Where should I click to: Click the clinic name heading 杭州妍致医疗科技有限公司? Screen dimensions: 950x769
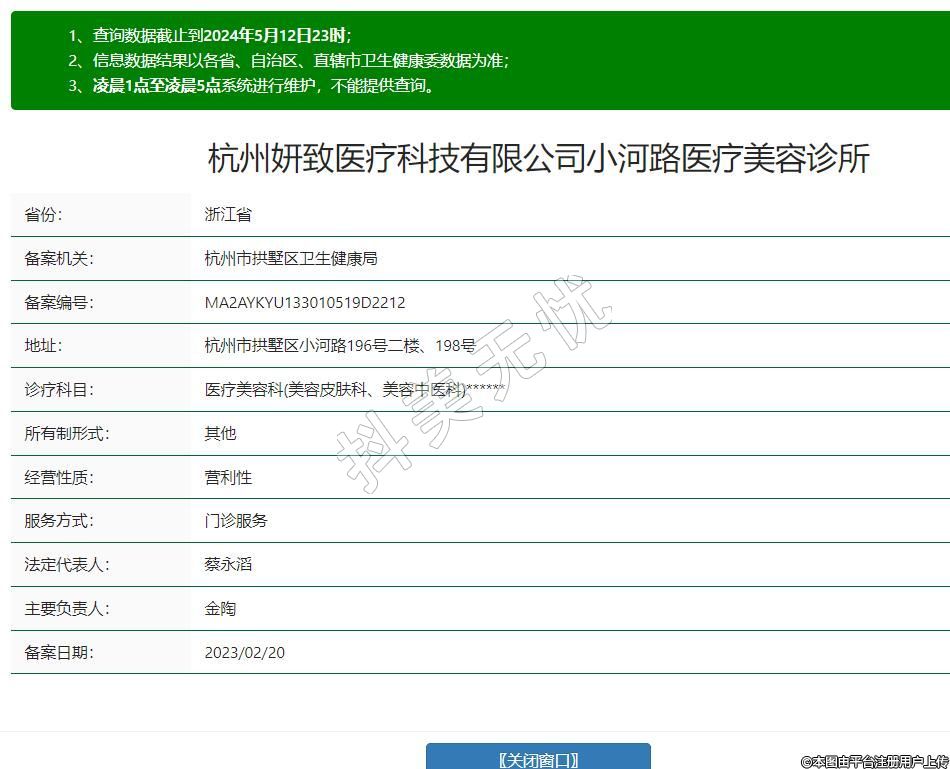pyautogui.click(x=538, y=159)
